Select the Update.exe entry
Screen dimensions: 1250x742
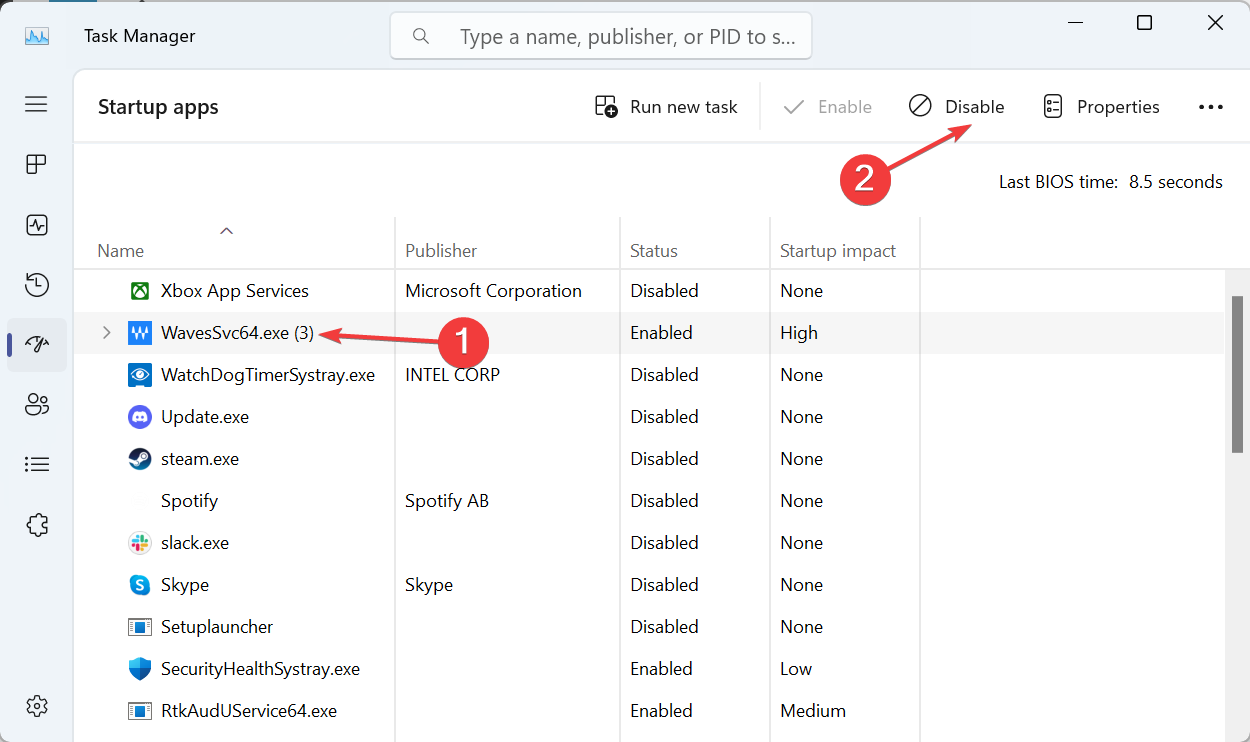pyautogui.click(x=205, y=417)
